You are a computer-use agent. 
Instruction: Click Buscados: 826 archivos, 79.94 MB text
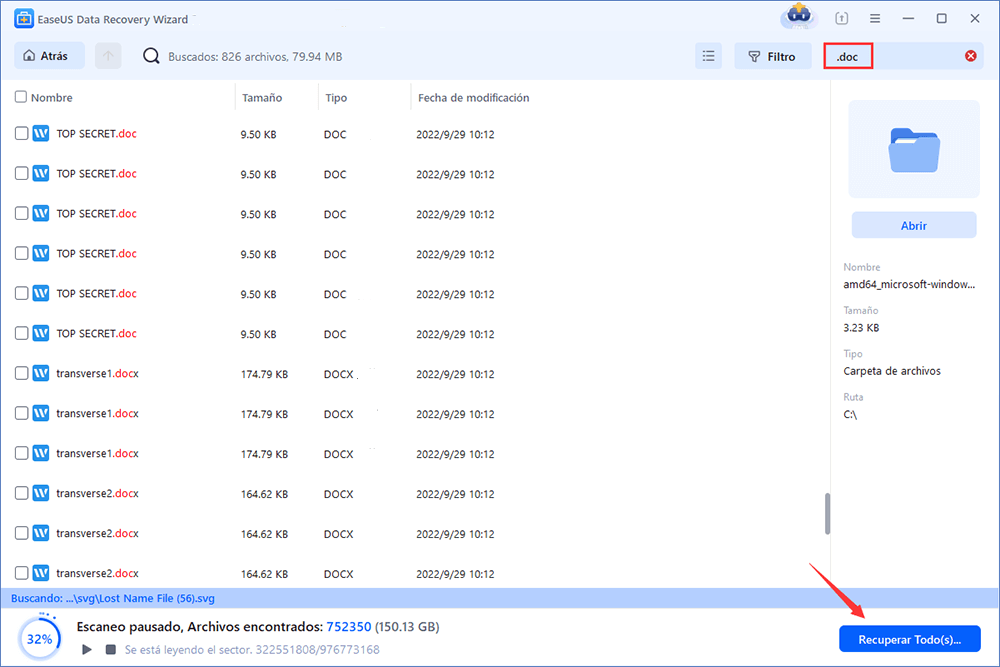click(255, 57)
